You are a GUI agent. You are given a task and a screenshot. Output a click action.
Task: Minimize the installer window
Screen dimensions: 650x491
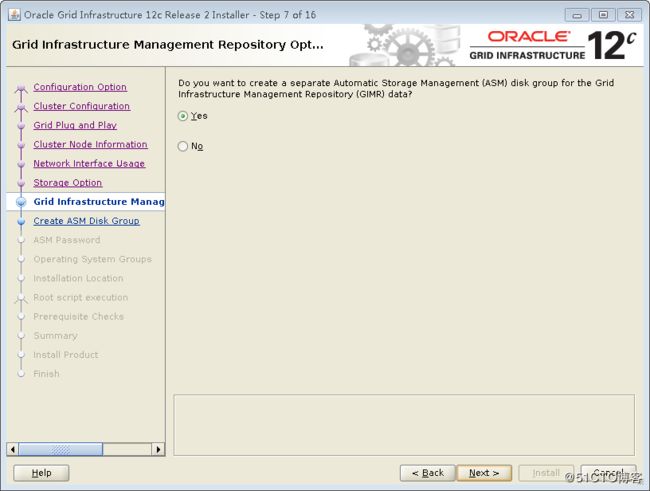577,15
